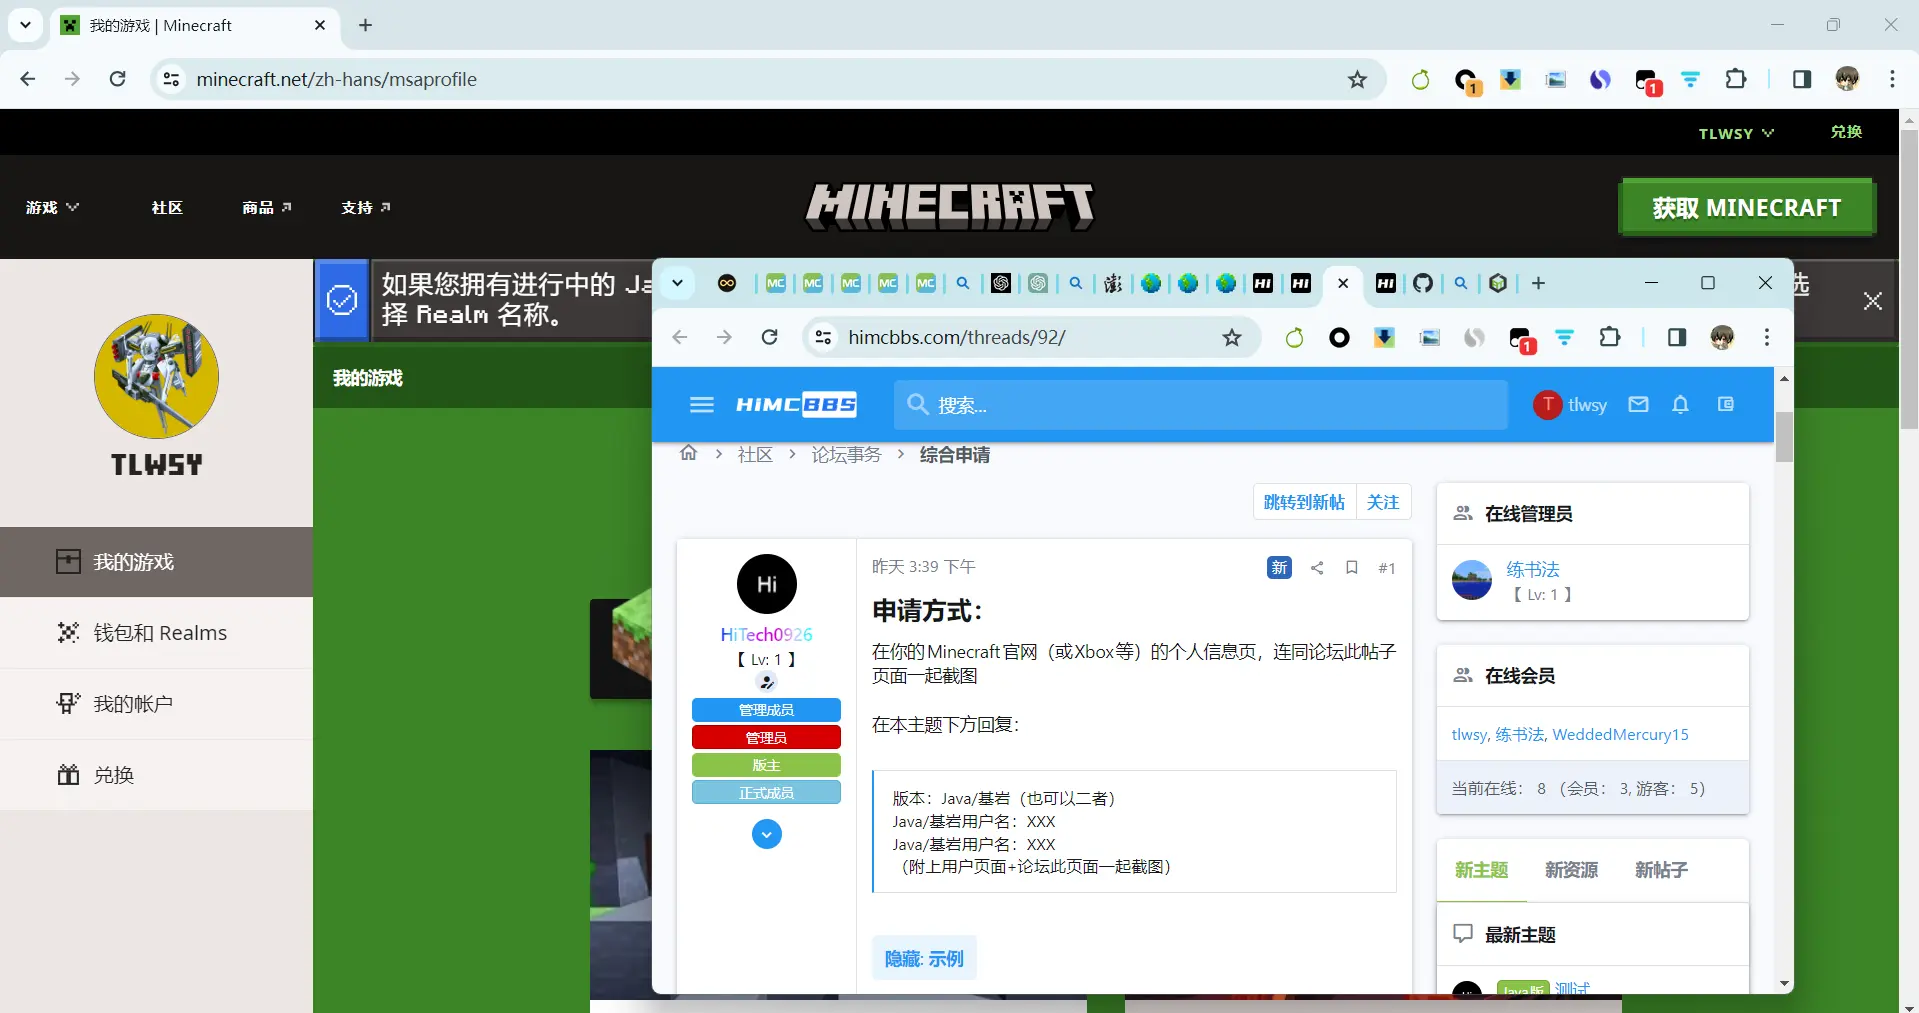Open the GitHub tab in the inner browser
The width and height of the screenshot is (1919, 1013).
tap(1423, 283)
